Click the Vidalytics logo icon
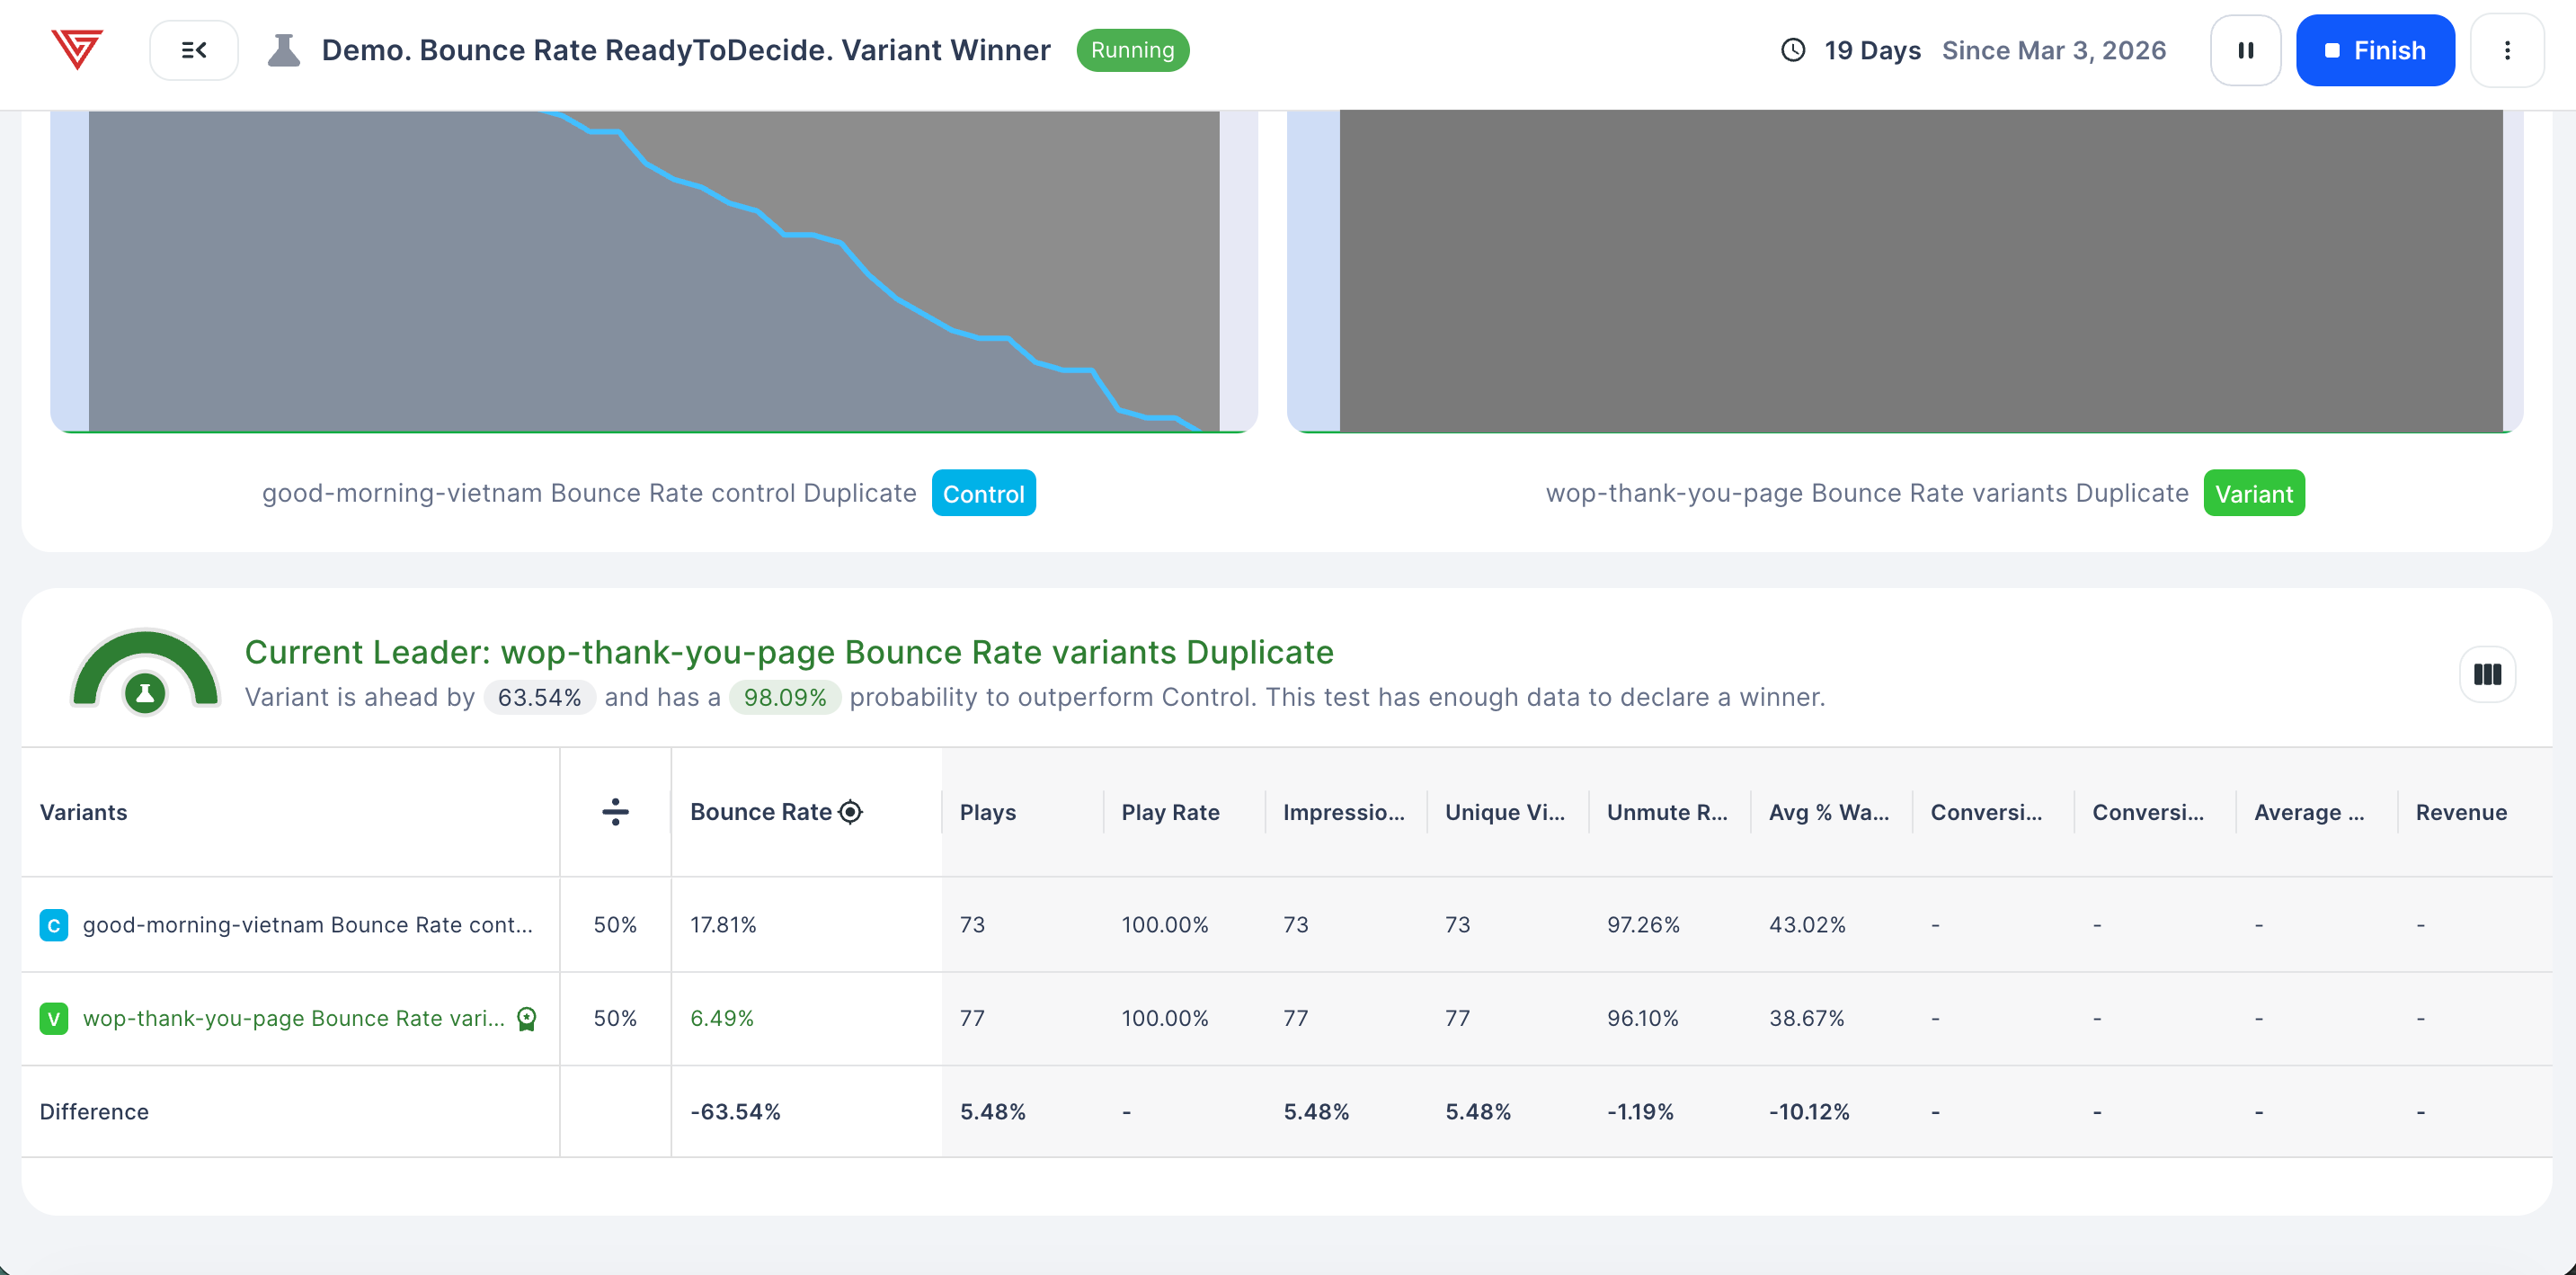Screen dimensions: 2576x1275 [x=76, y=49]
